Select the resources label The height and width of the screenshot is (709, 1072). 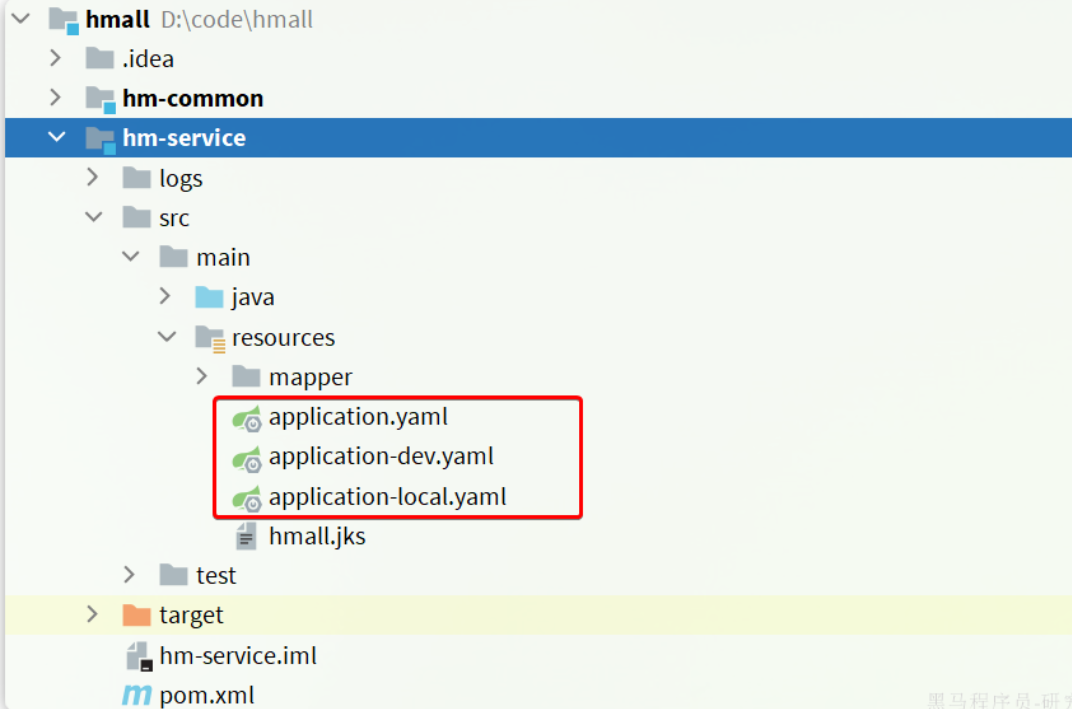click(x=284, y=338)
